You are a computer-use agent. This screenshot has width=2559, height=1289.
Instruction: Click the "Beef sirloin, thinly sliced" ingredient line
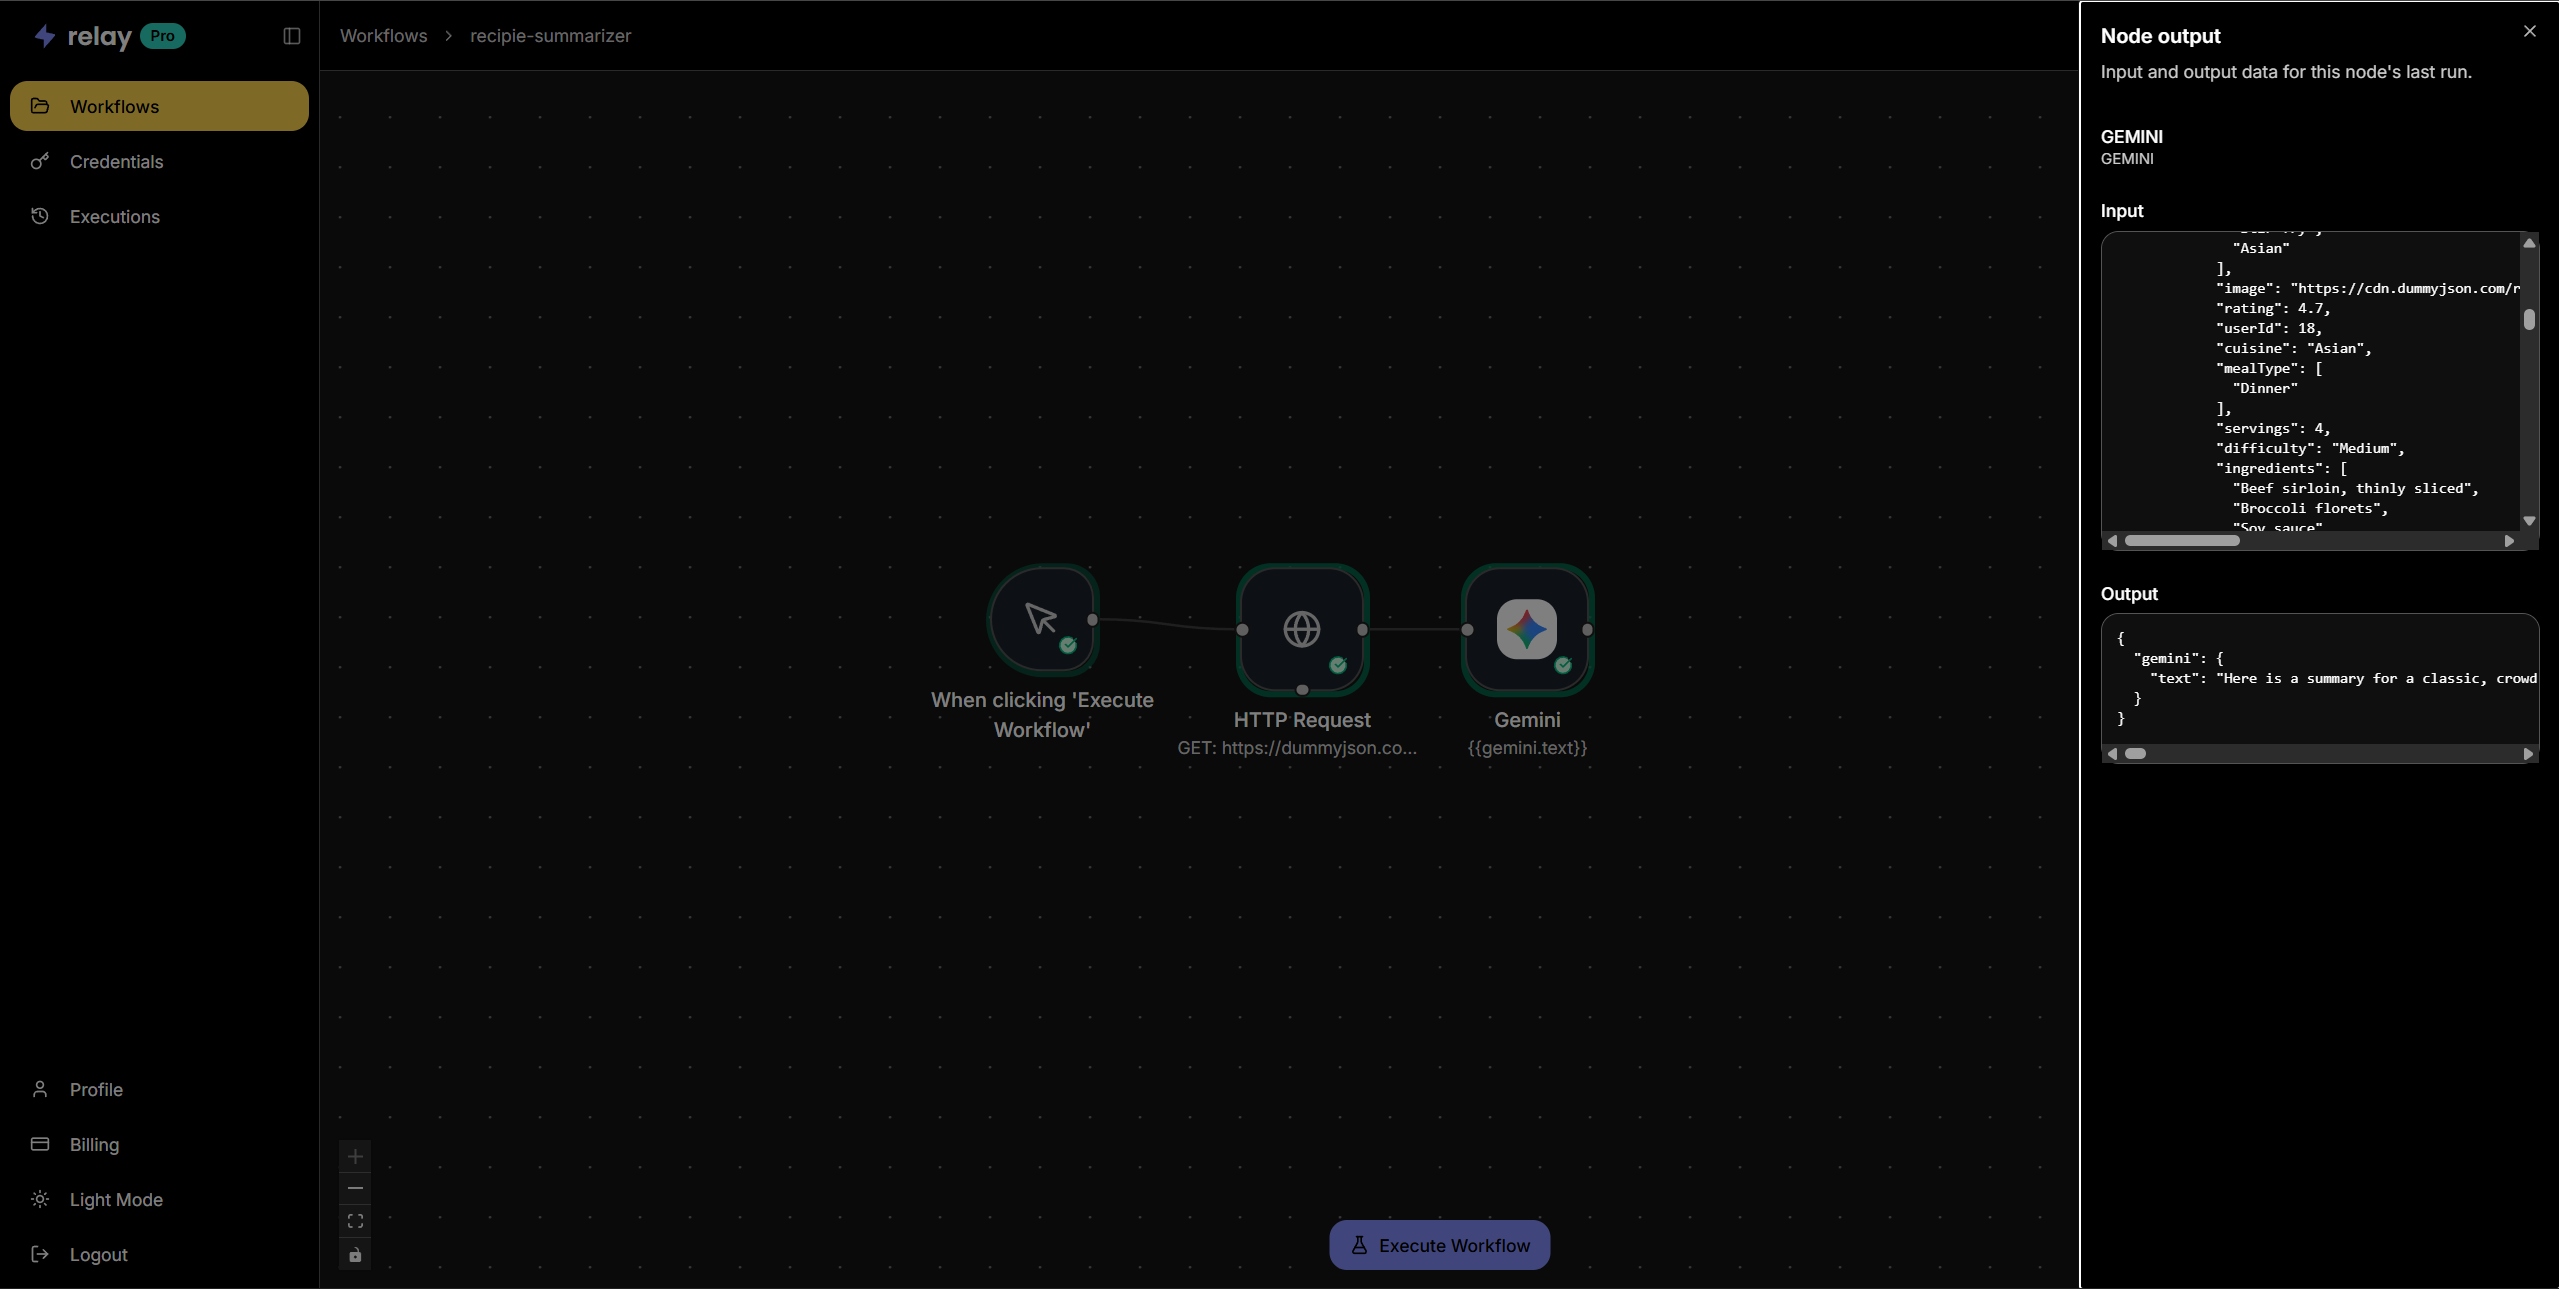point(2356,489)
